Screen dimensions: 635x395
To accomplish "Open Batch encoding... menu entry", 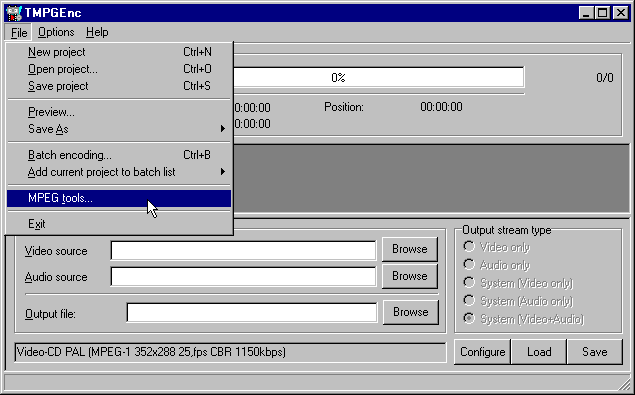I will [x=119, y=155].
